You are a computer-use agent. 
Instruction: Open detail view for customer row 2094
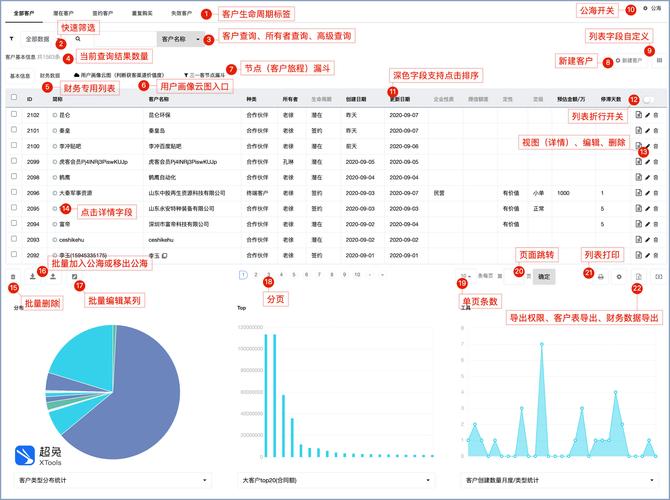pos(638,224)
